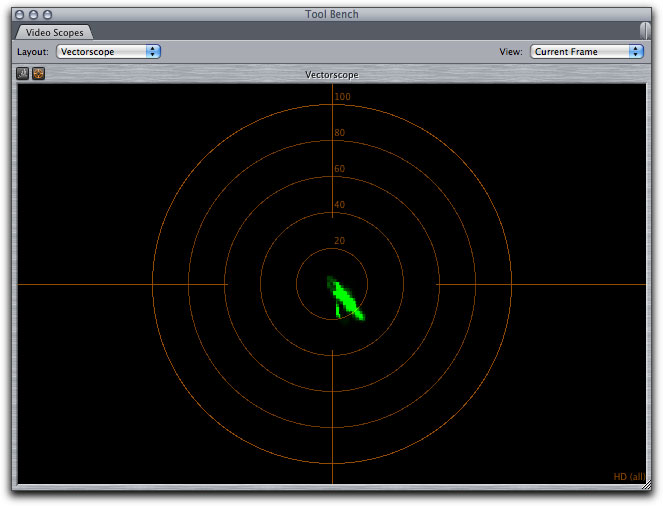
Task: Toggle the orange vectorscope targets icon
Action: (x=39, y=74)
